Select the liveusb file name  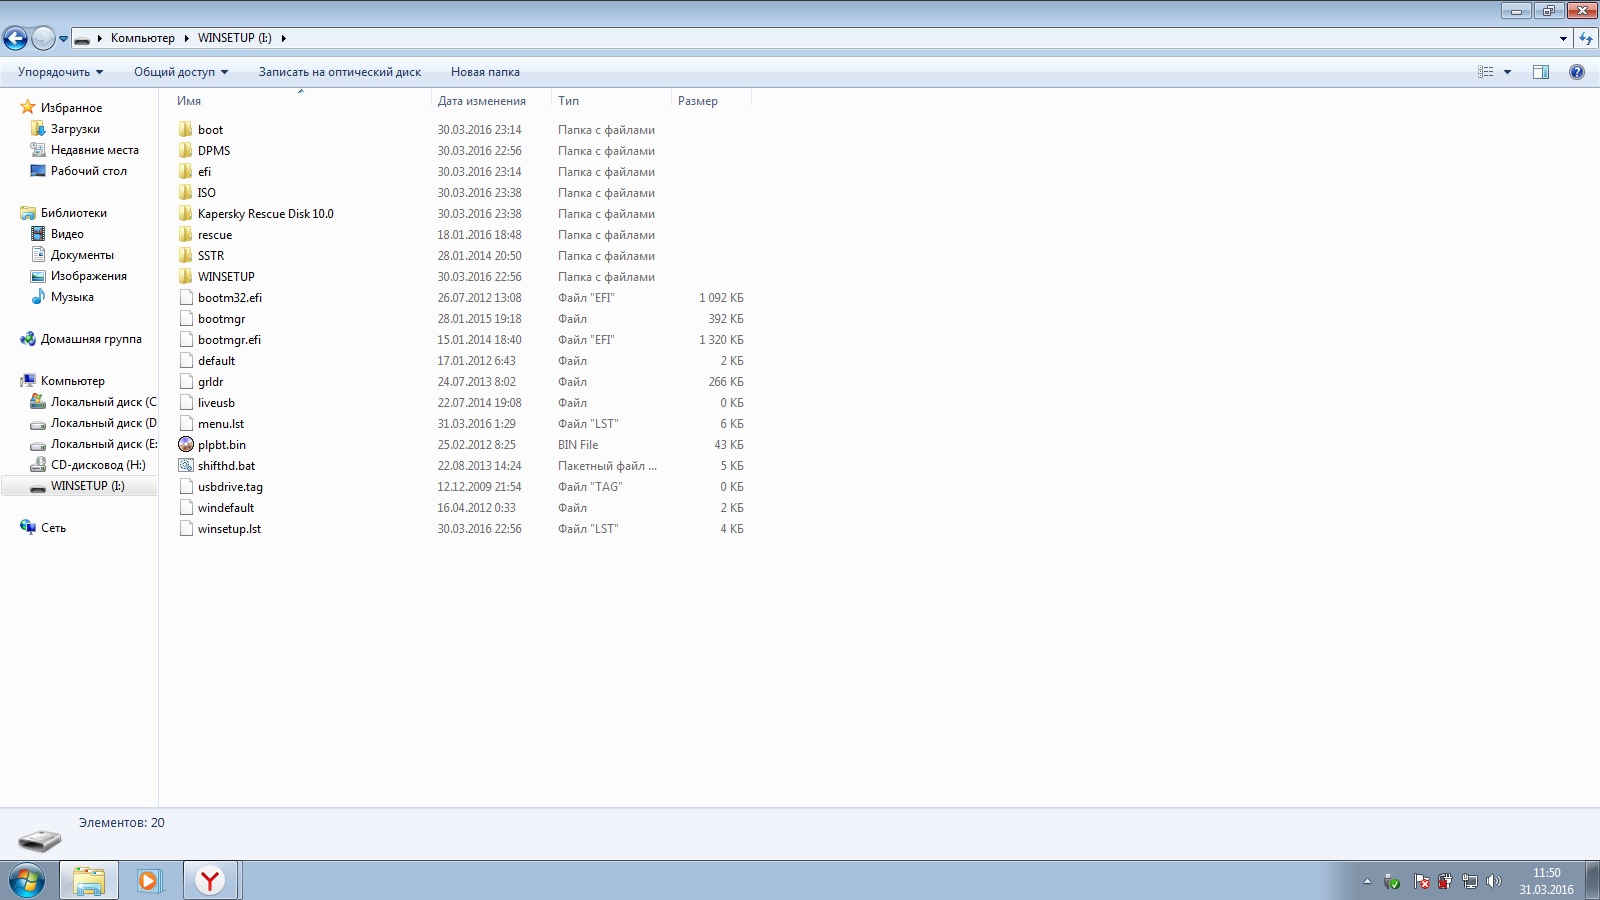(216, 403)
